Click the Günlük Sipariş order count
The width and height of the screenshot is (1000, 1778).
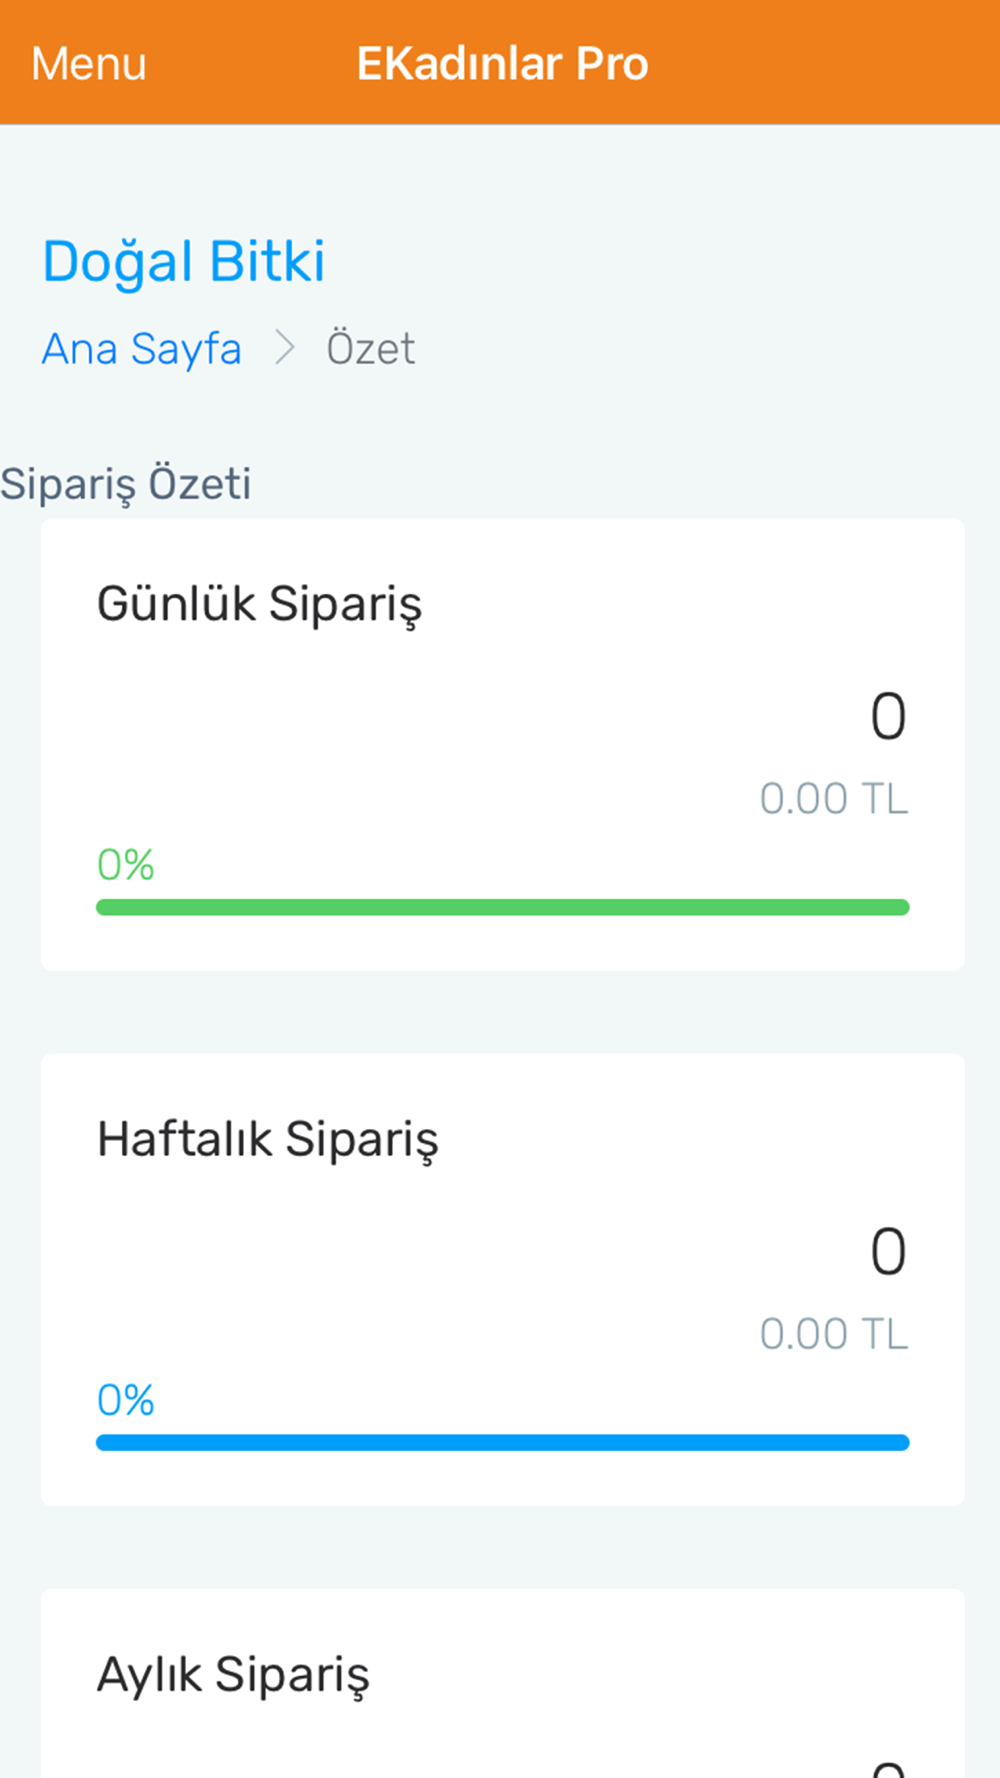pyautogui.click(x=888, y=717)
